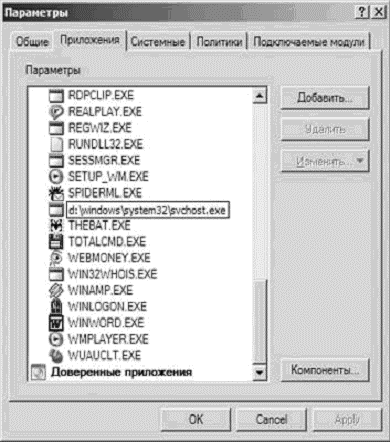Open the Изменить dropdown arrow
390x442 pixels.
pos(360,161)
